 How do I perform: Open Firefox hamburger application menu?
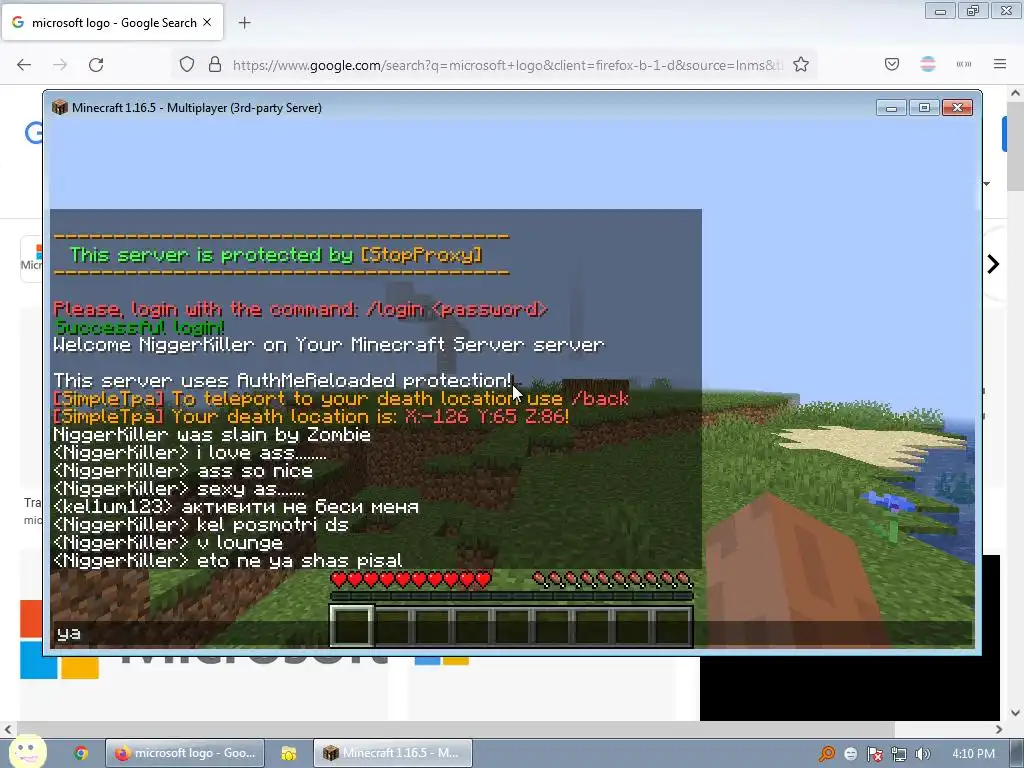click(x=1000, y=64)
